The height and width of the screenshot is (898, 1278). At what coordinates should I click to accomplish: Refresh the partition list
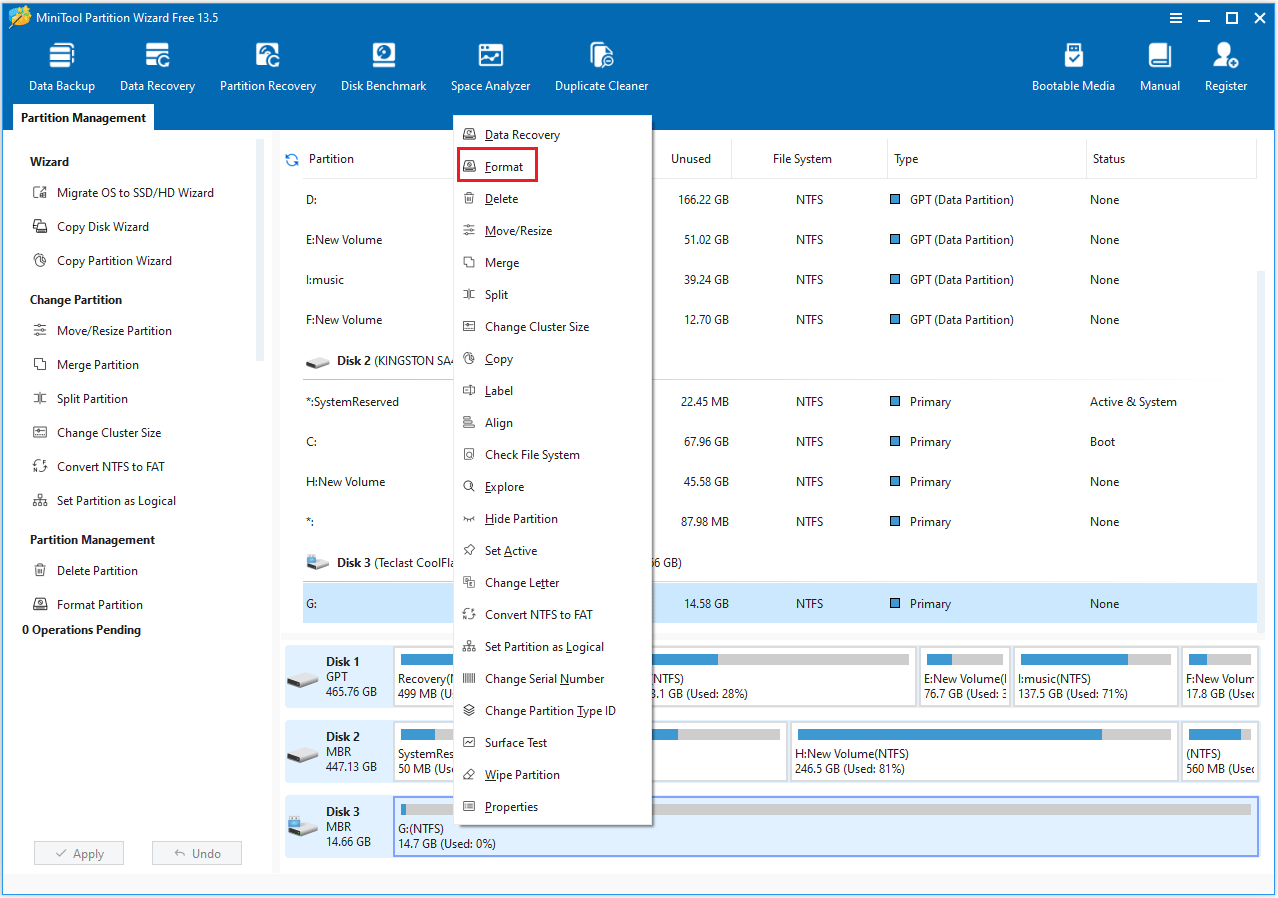[290, 158]
